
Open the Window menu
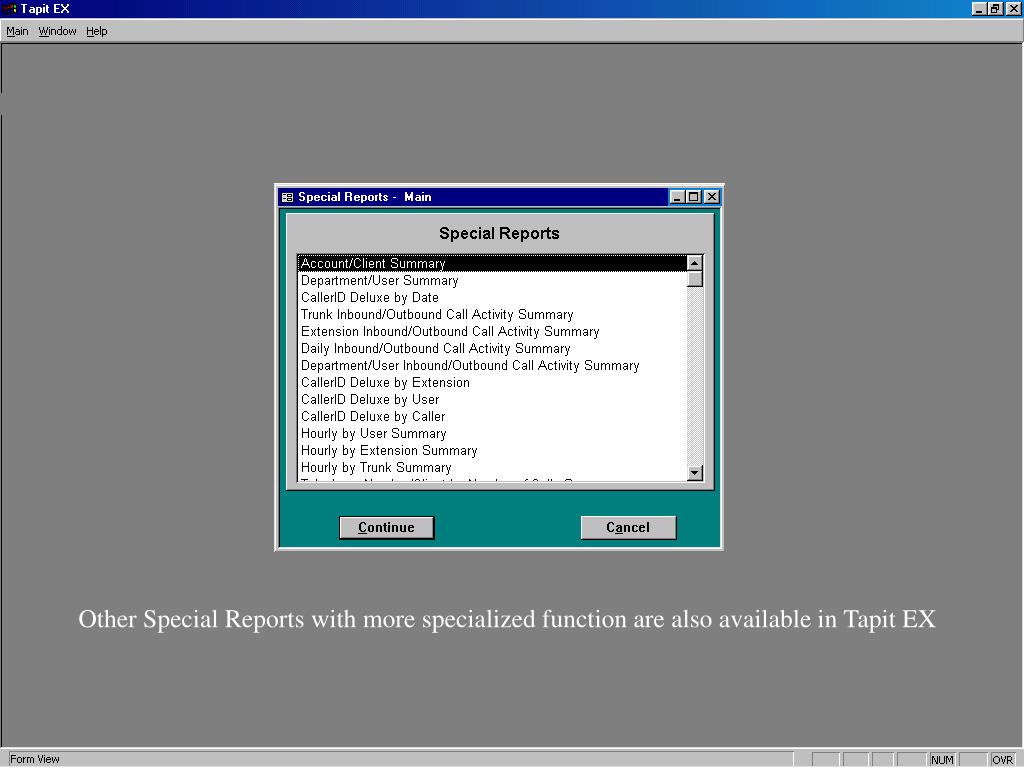pos(57,31)
